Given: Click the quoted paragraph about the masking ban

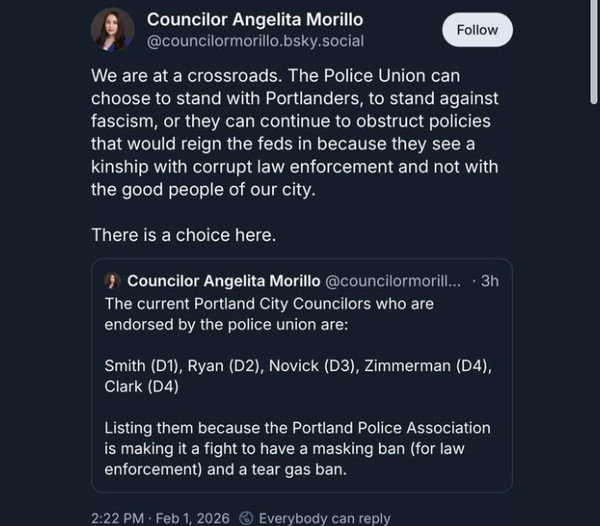Looking at the screenshot, I should click(x=297, y=448).
